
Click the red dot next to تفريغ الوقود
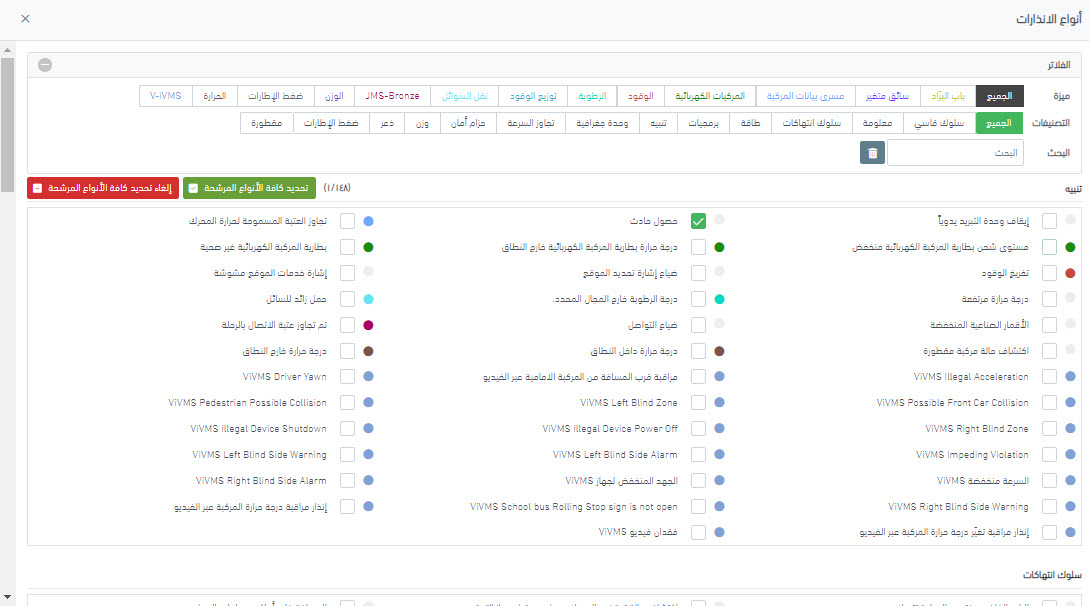(1071, 273)
